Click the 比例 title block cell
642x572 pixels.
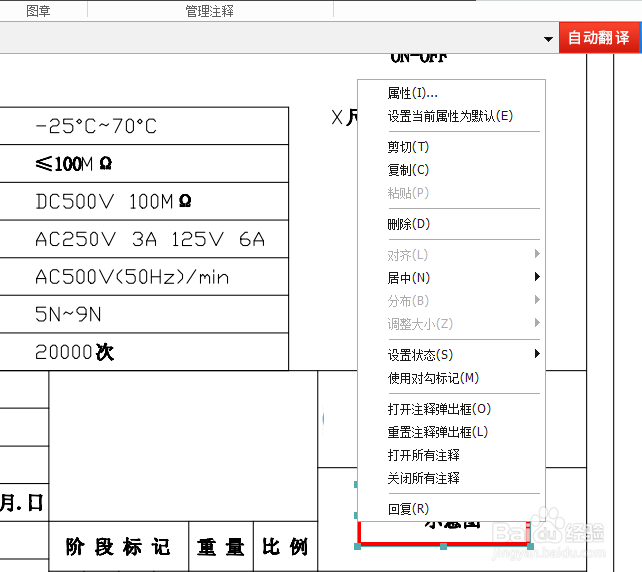(x=285, y=547)
